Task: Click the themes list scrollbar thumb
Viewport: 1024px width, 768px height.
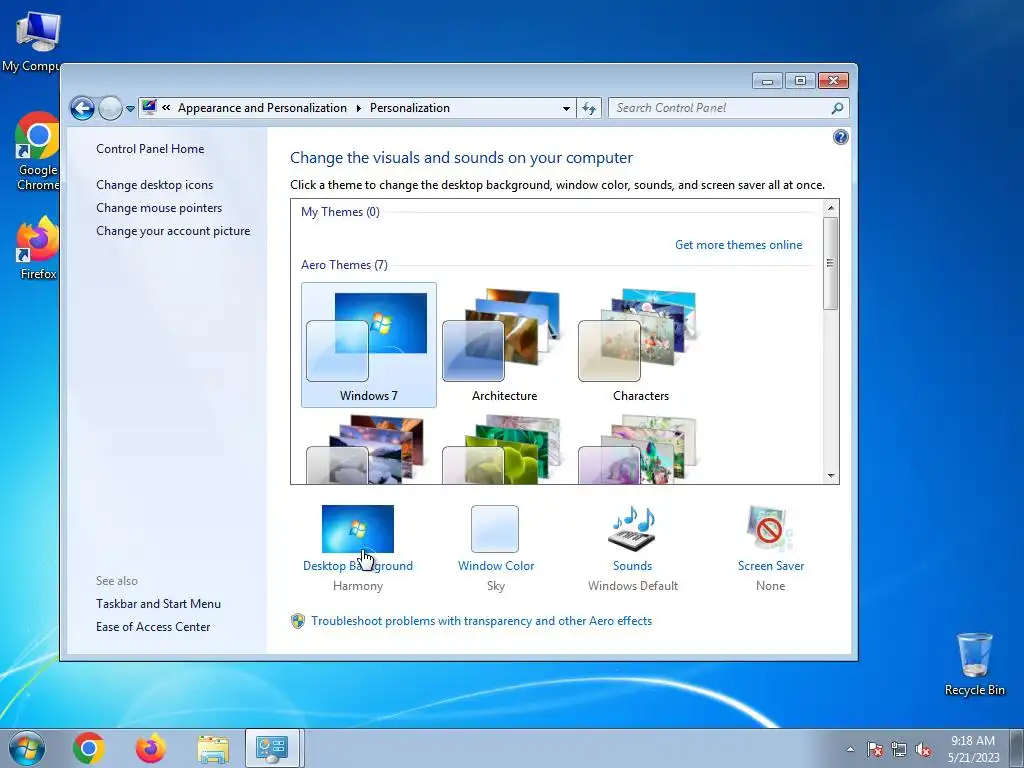Action: (x=831, y=263)
